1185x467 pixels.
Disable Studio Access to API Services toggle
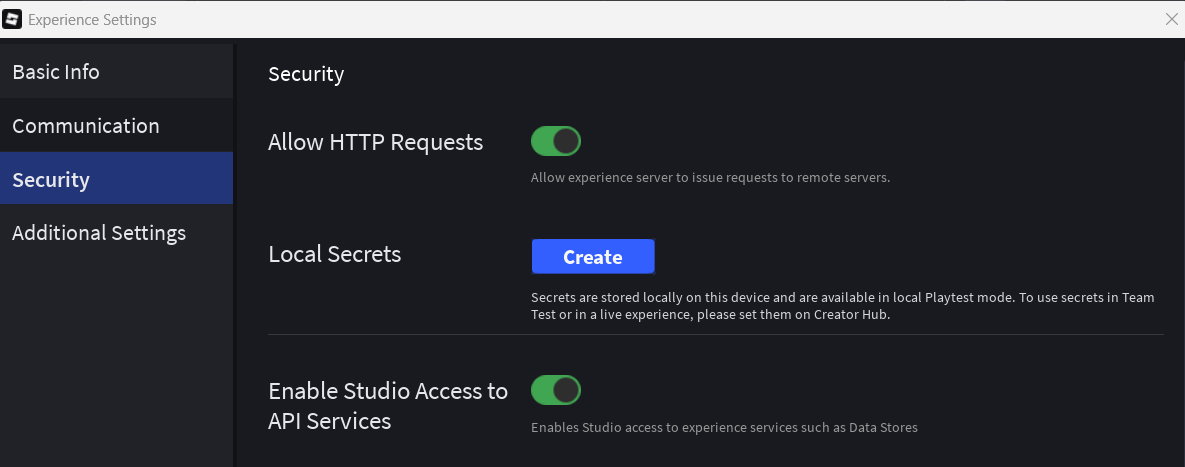coord(555,390)
